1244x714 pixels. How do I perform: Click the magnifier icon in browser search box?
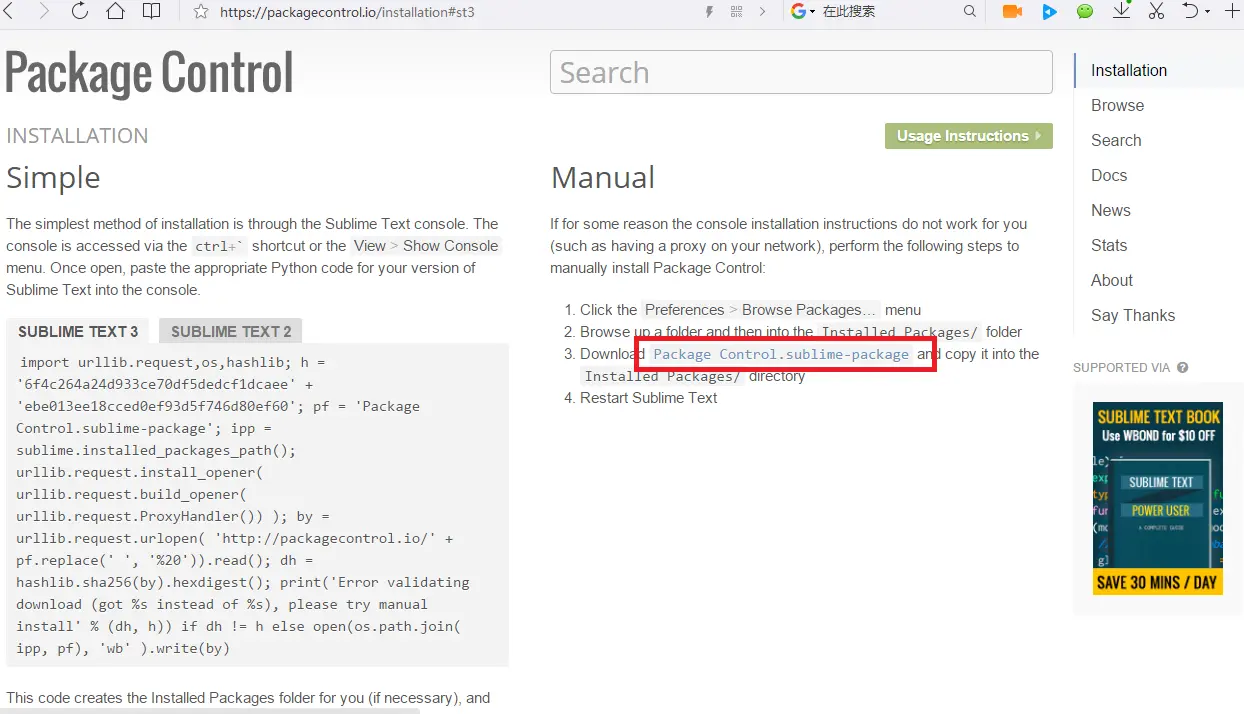pyautogui.click(x=969, y=12)
